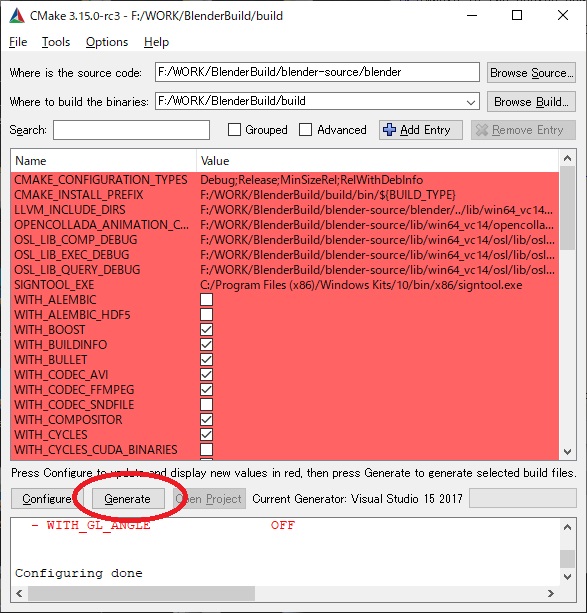This screenshot has height=613, width=587.
Task: Select the SIGNTOOL_EXE entry name
Action: [x=54, y=285]
